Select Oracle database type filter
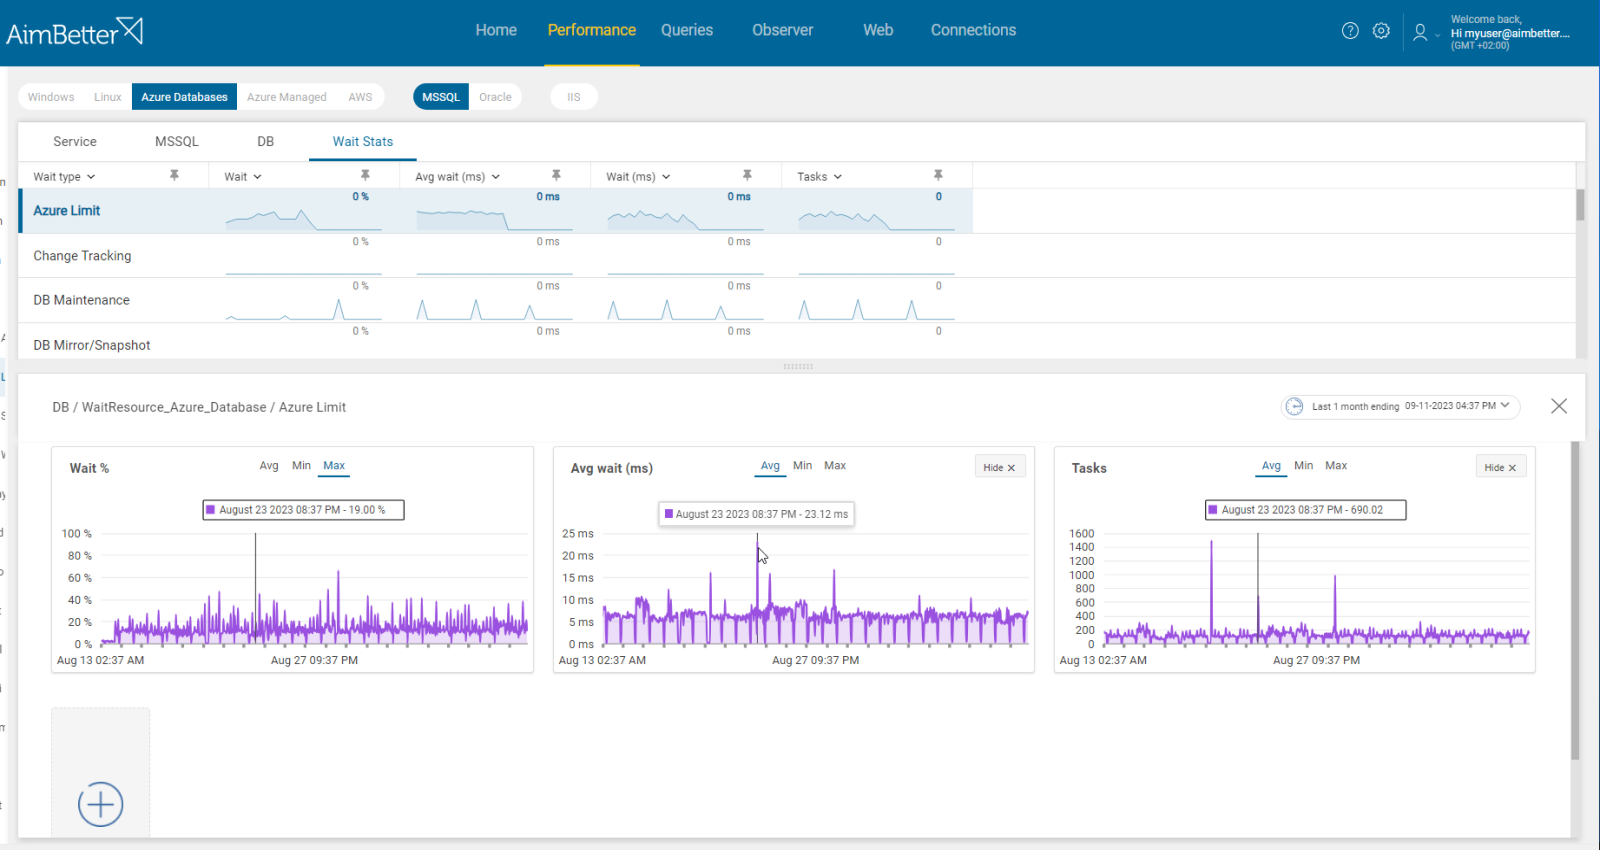Screen dimensions: 1600x850 495,97
